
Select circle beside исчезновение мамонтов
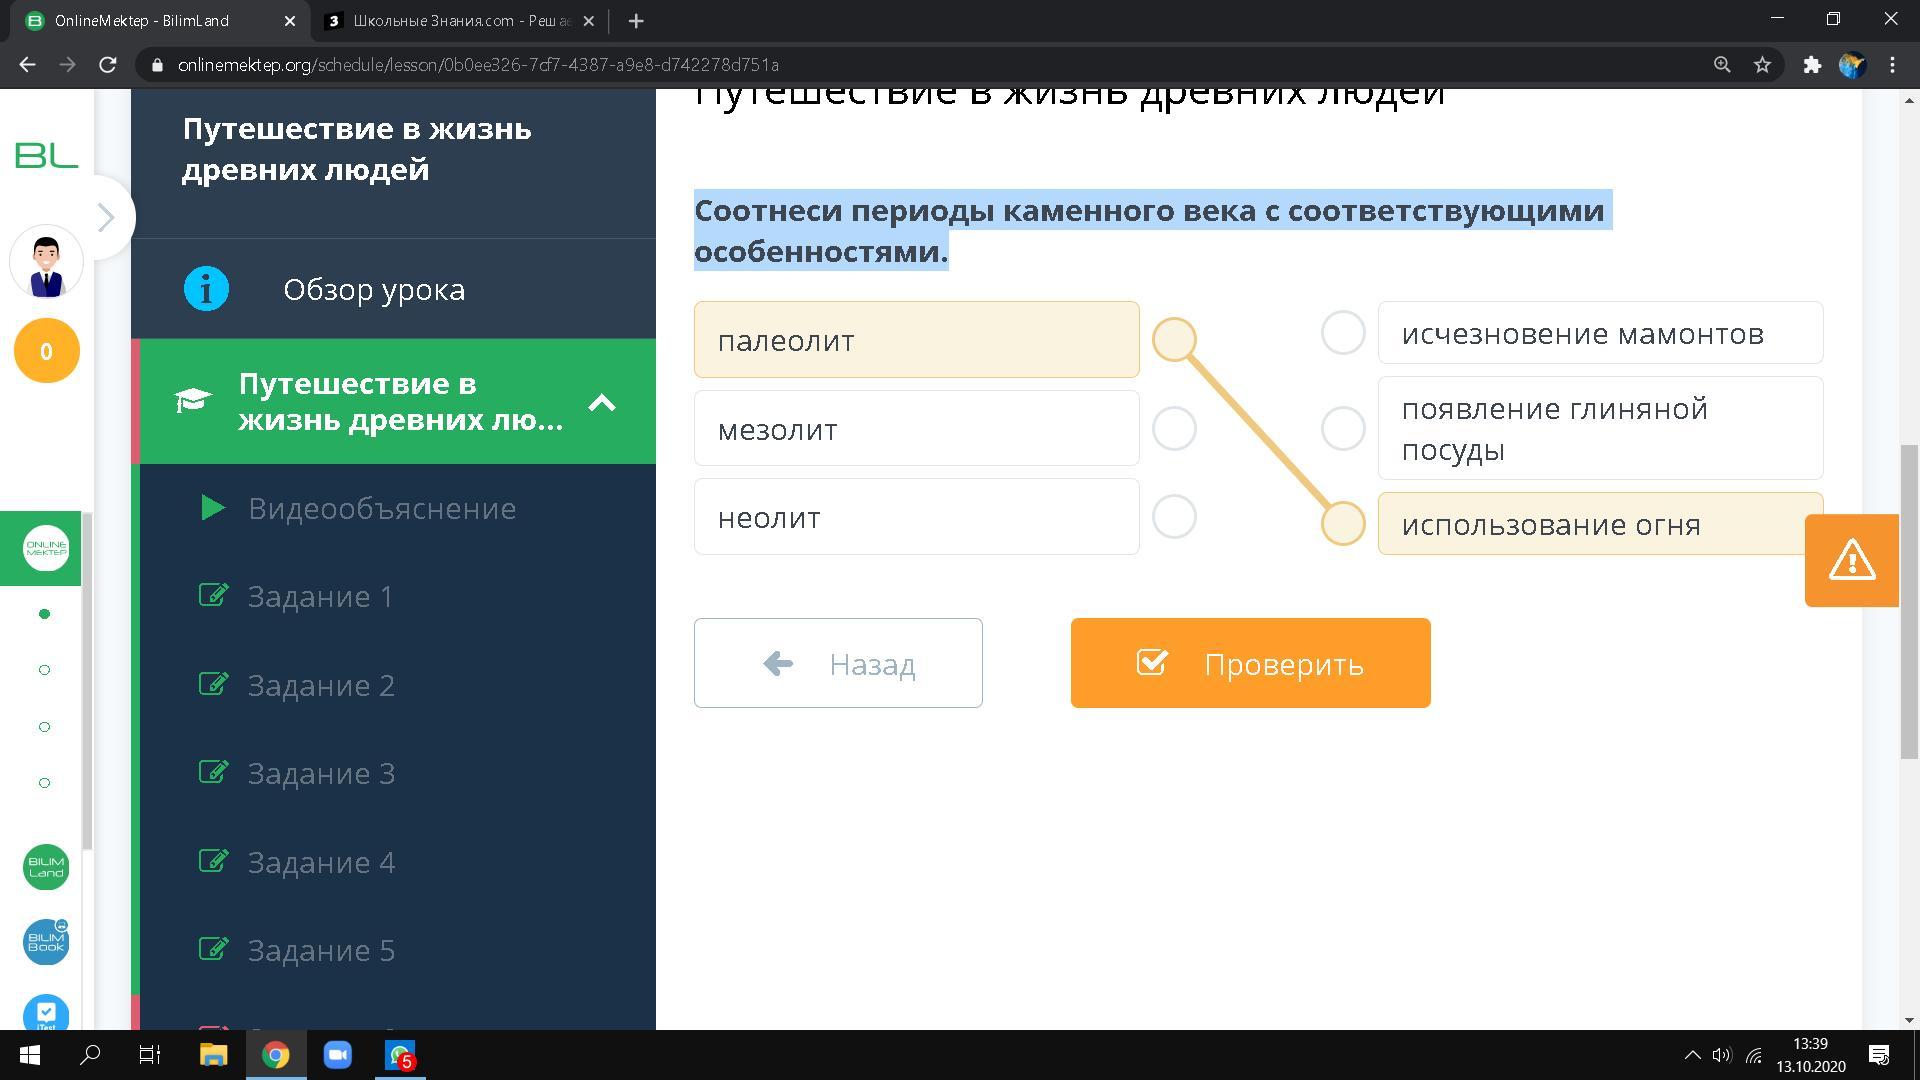1343,333
